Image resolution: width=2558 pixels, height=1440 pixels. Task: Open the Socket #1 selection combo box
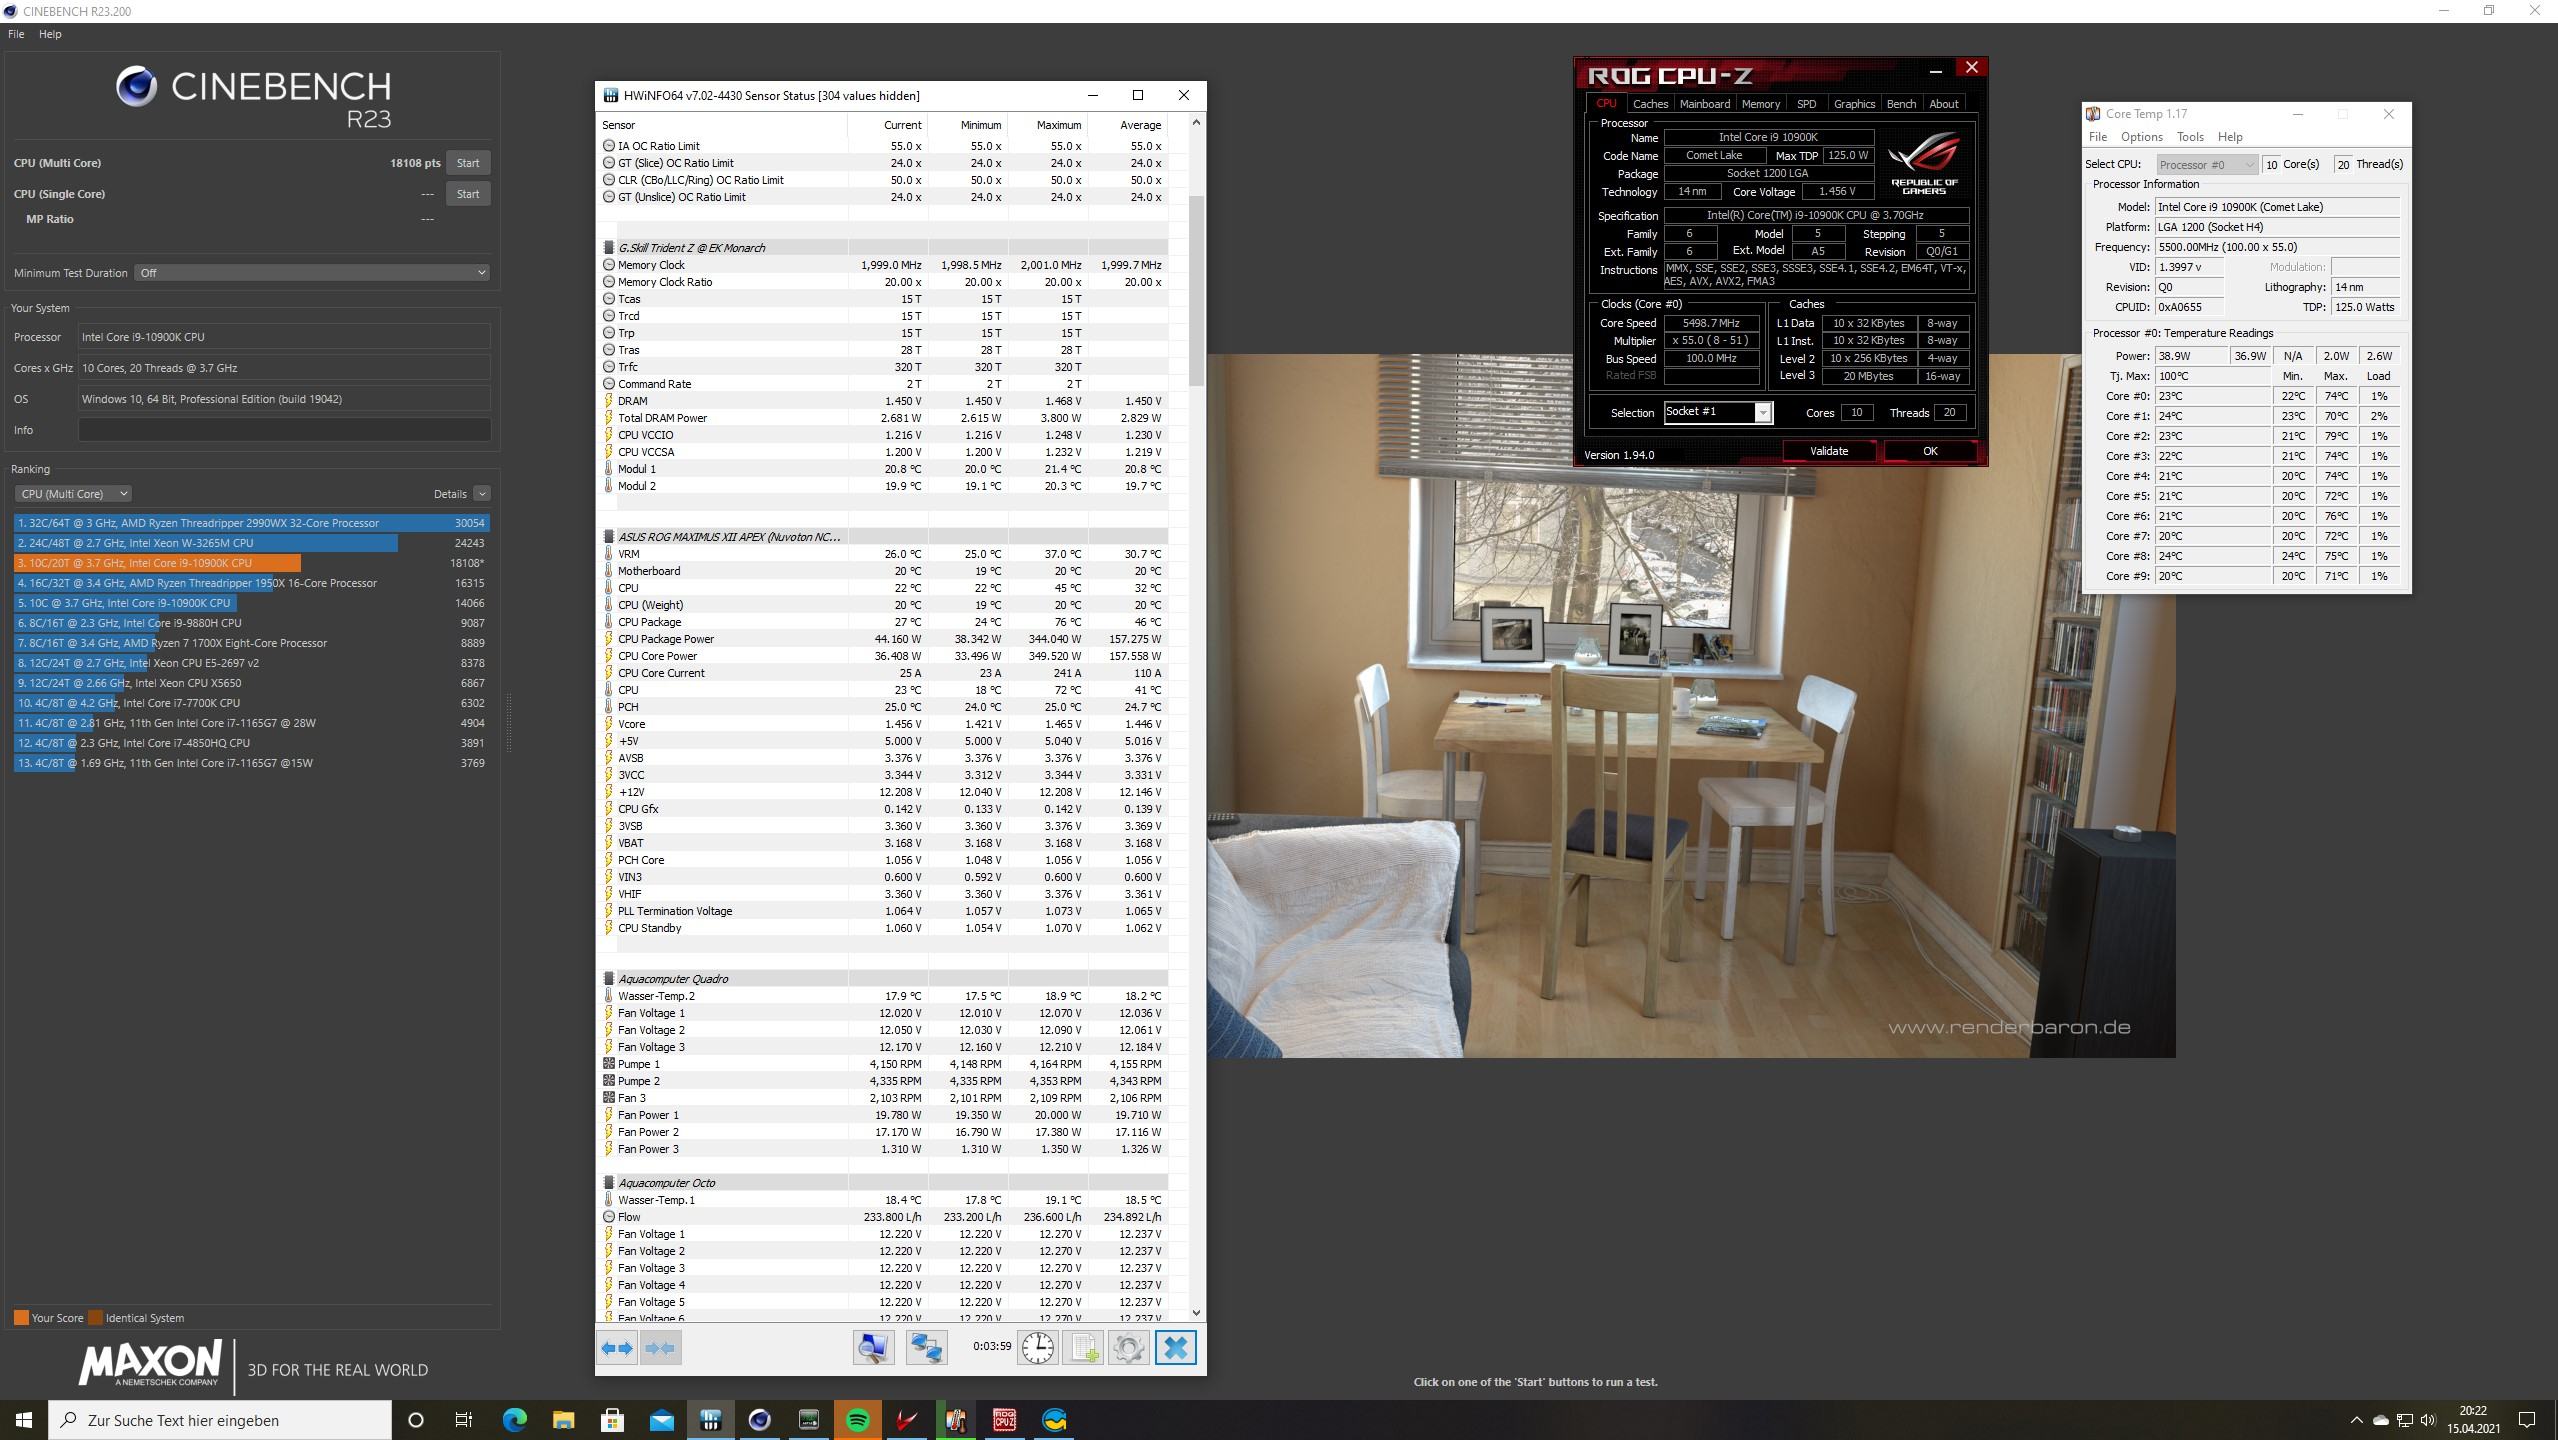coord(1717,412)
